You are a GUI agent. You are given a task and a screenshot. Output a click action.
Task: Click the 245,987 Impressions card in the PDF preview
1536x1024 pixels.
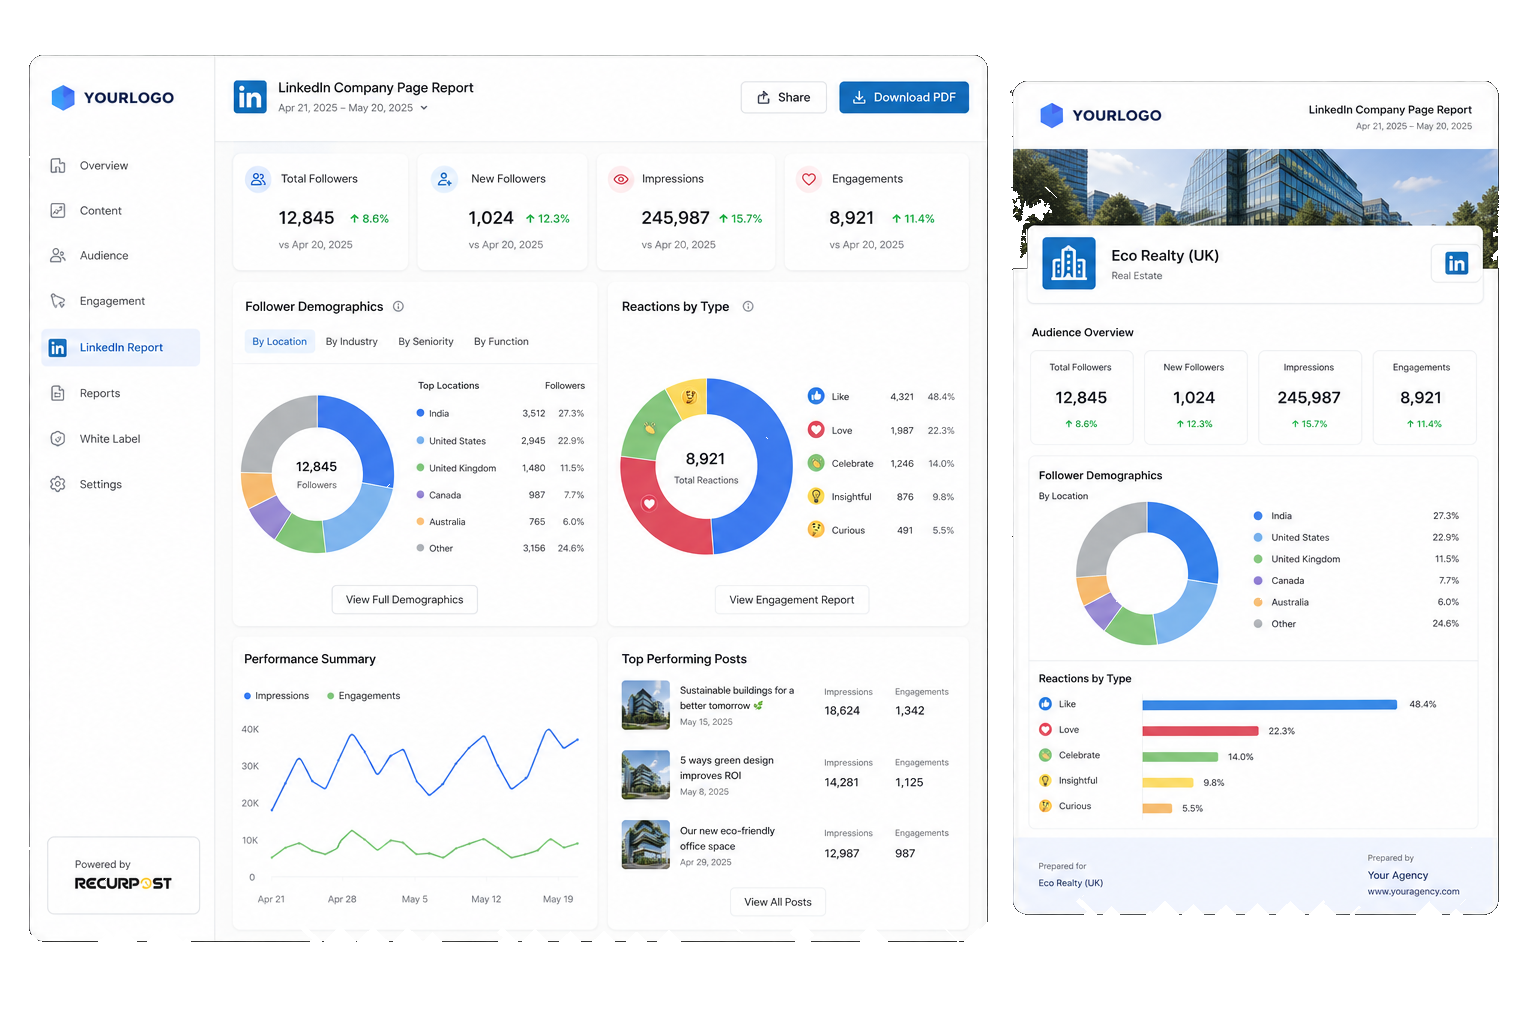pos(1308,397)
